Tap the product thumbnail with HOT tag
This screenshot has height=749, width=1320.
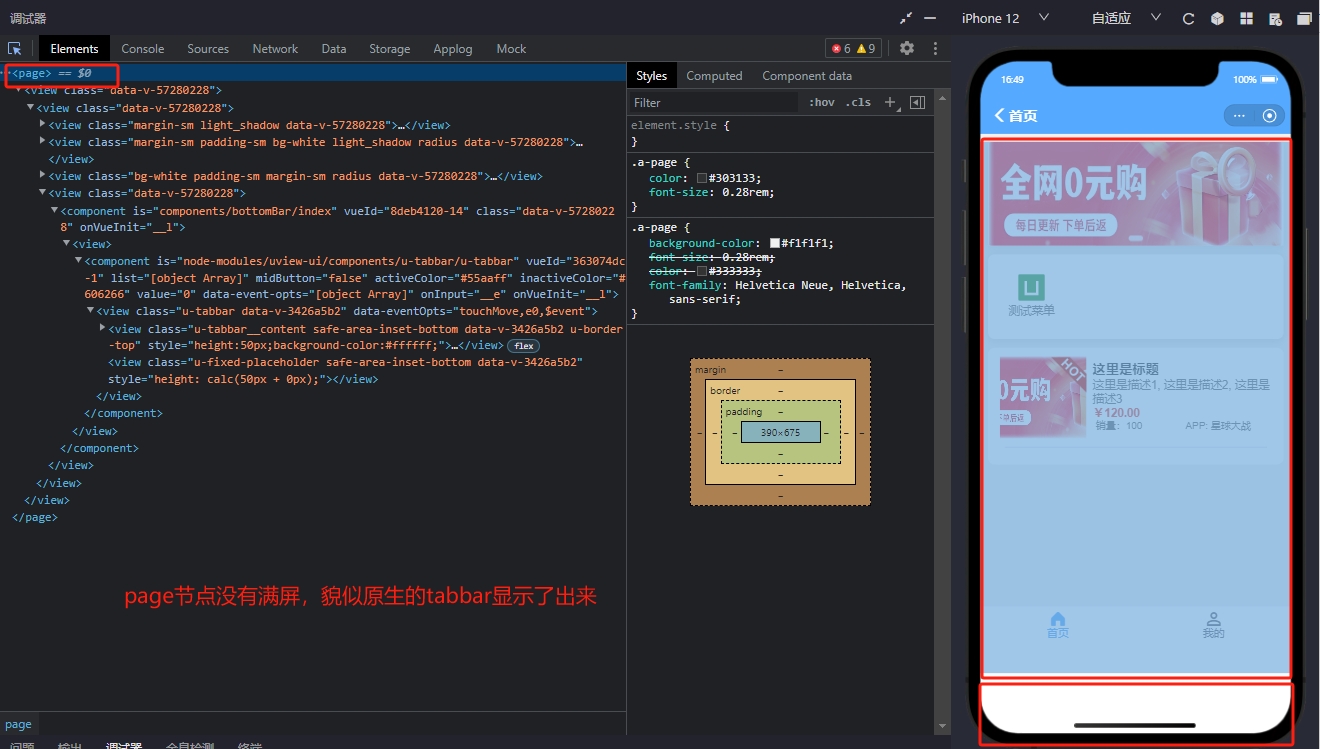pyautogui.click(x=1042, y=397)
